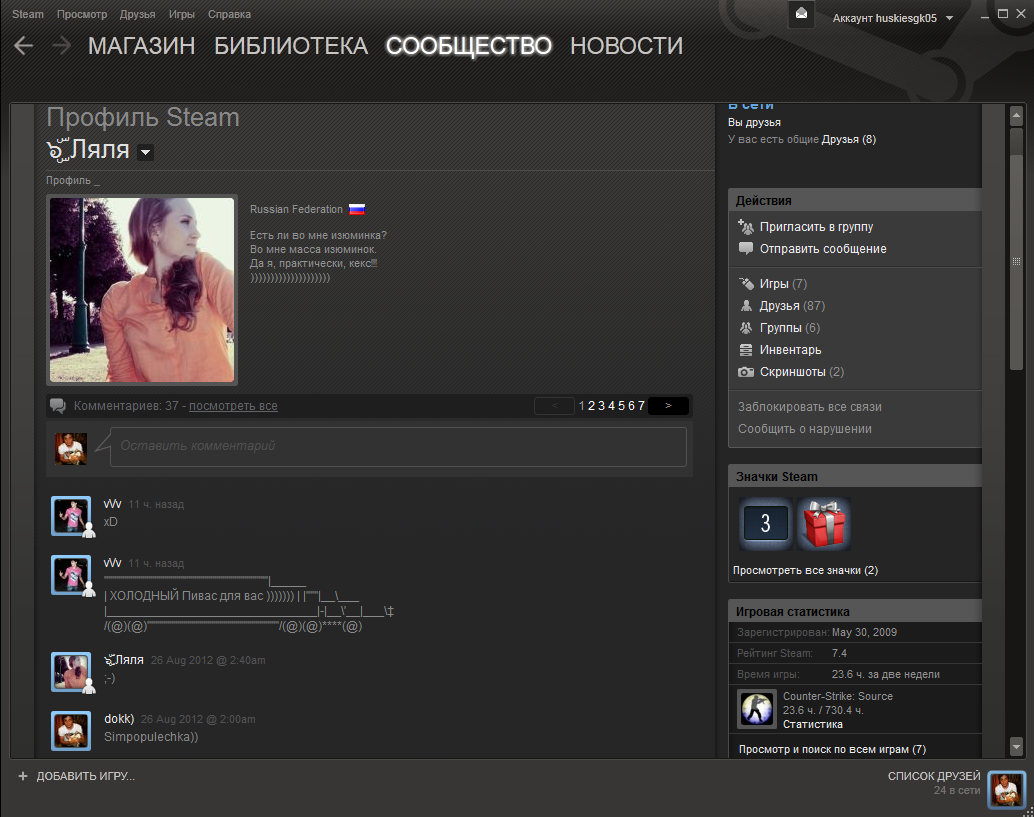Click ДОБАВИТЬ ИГРУ...
This screenshot has height=817, width=1034.
tap(86, 776)
